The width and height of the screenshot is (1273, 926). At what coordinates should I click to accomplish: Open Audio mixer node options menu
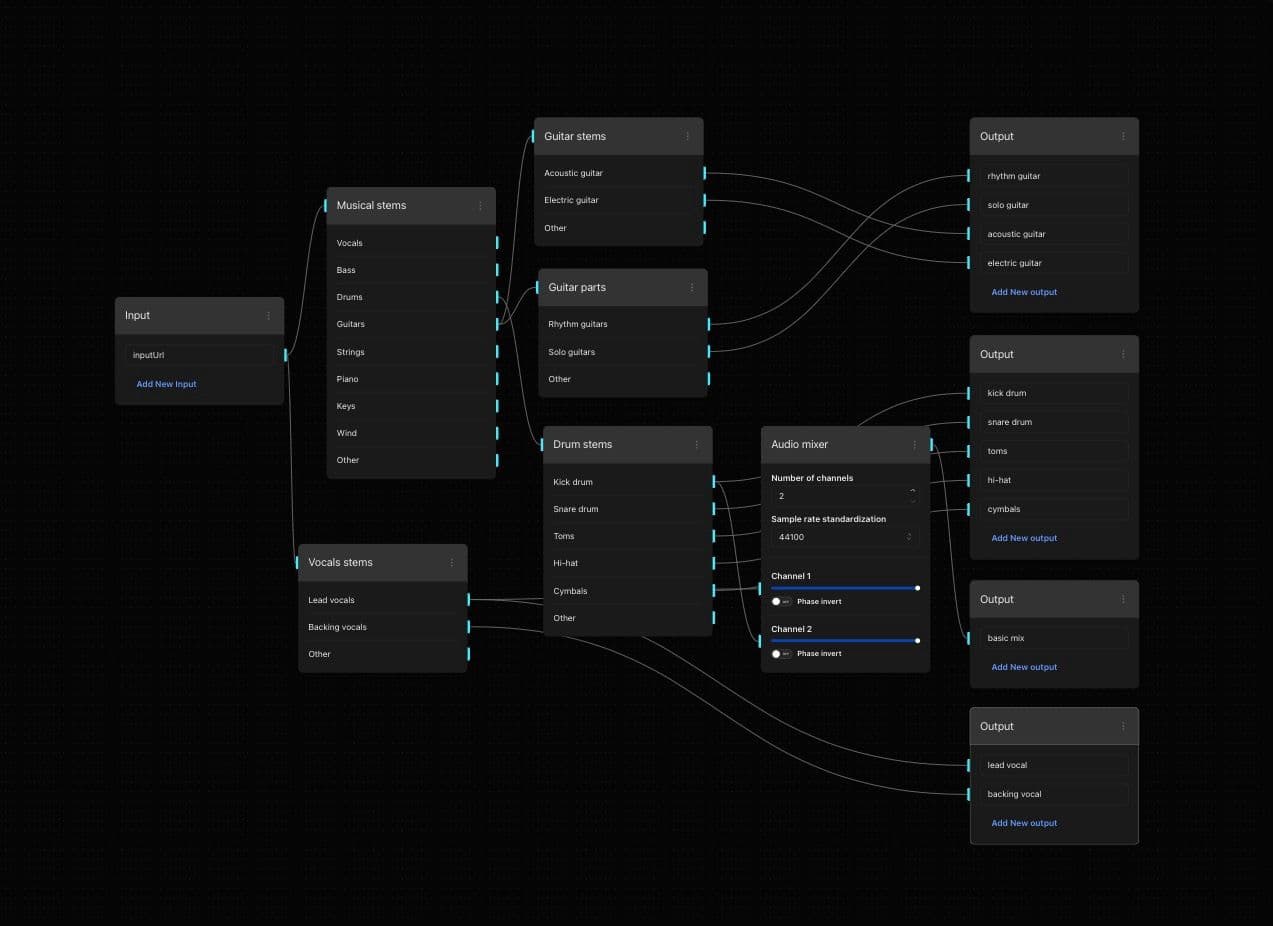click(x=914, y=445)
